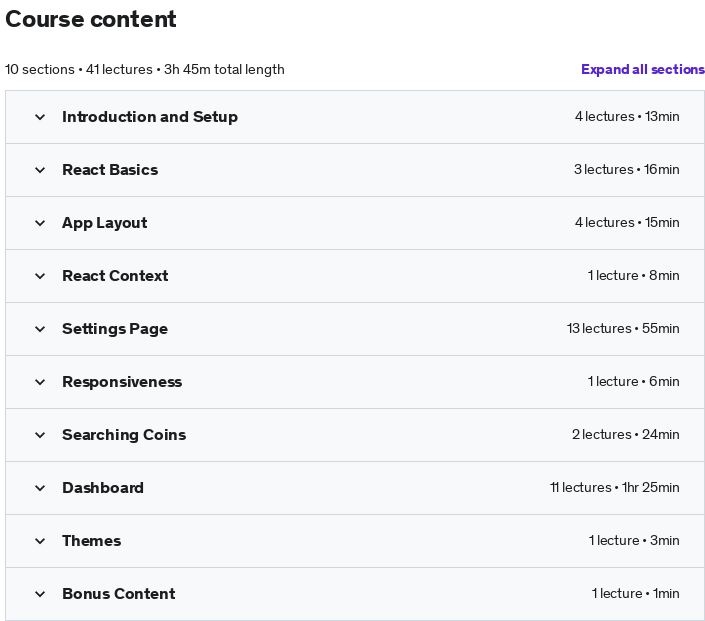Expand the Dashboard section chevron

[40, 488]
